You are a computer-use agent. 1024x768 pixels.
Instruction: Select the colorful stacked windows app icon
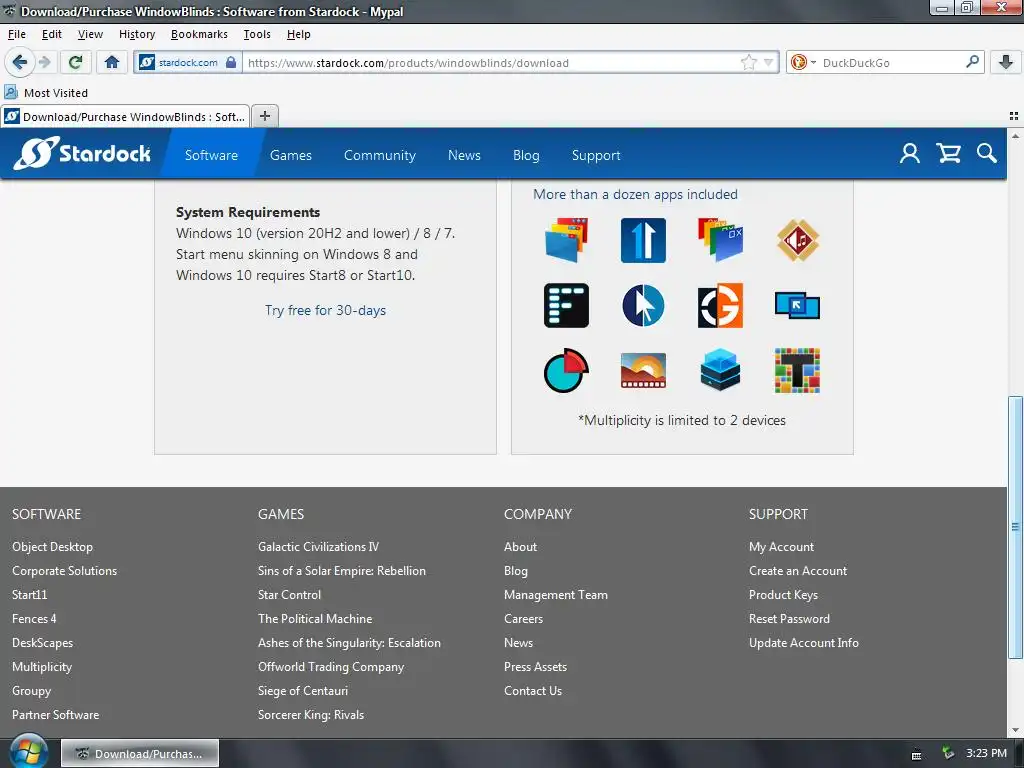click(x=720, y=240)
